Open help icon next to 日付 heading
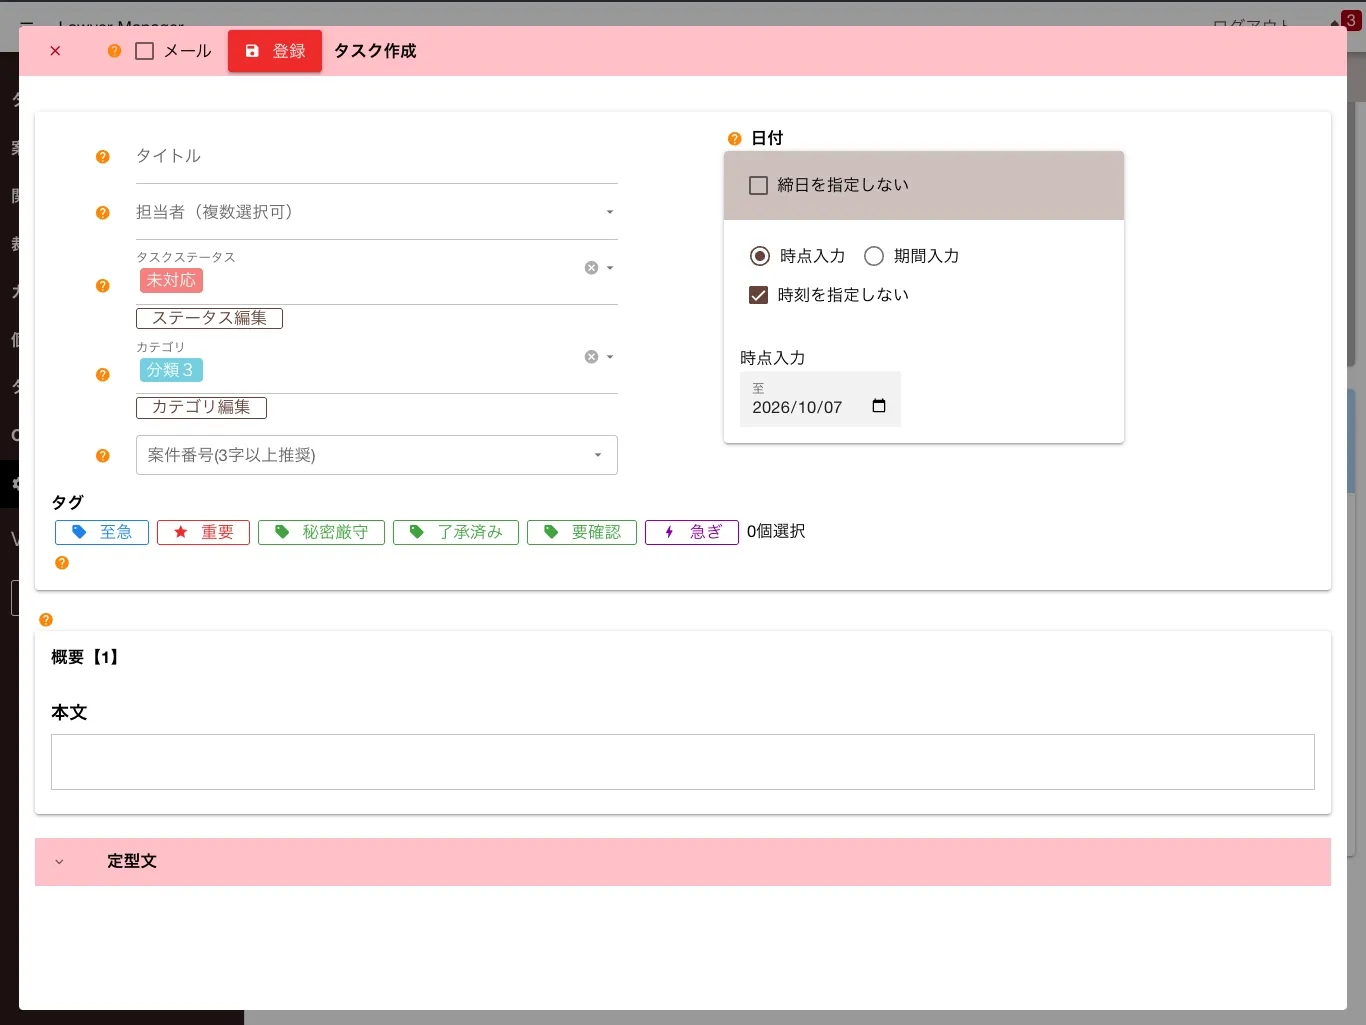The height and width of the screenshot is (1025, 1366). point(734,139)
